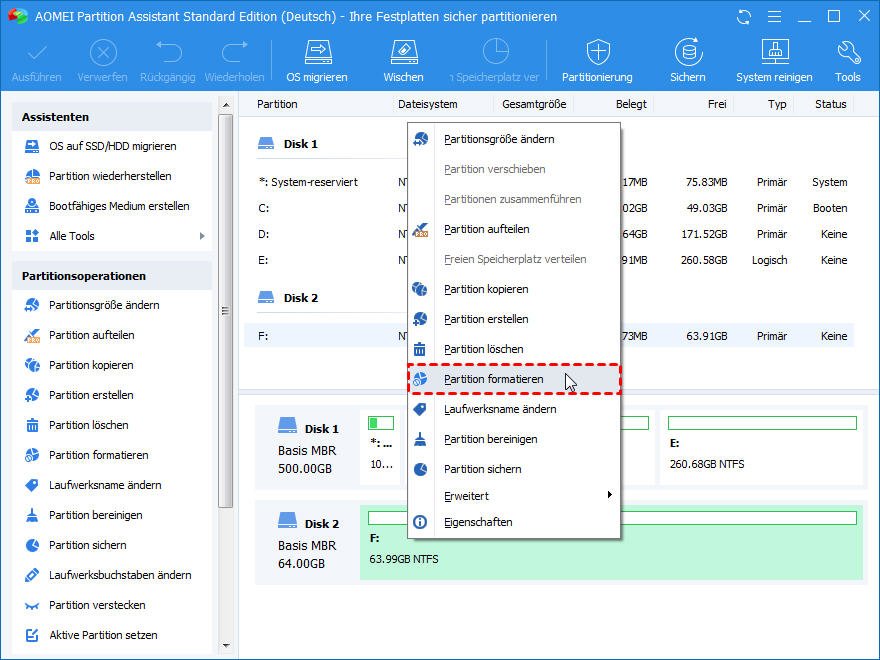
Task: Expand the Alle Tools sidebar entry
Action: 112,236
